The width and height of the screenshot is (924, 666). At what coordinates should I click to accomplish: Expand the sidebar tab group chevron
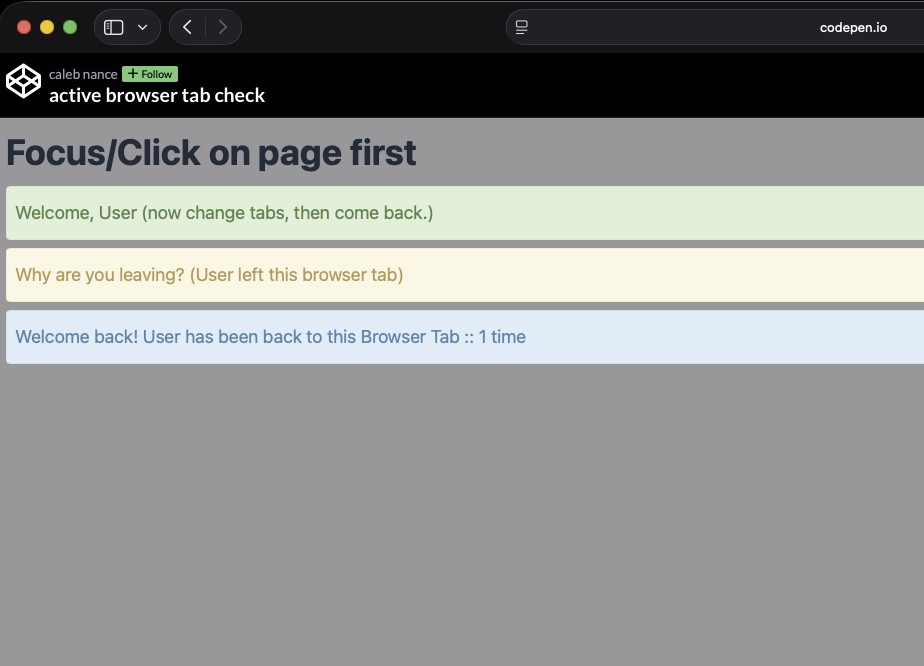(x=143, y=27)
